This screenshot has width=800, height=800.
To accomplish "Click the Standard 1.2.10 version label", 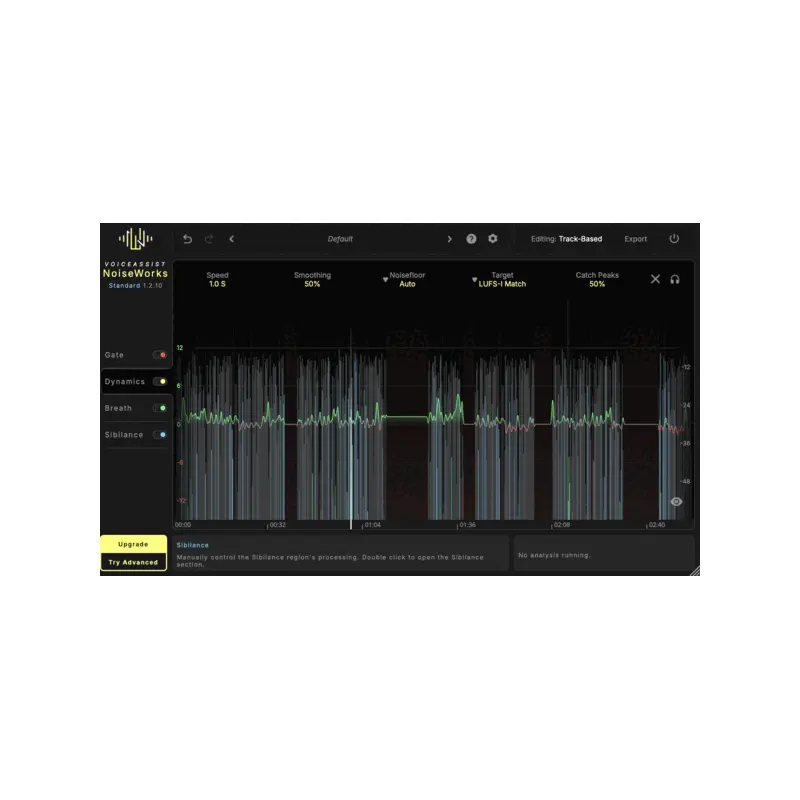I will coord(135,286).
